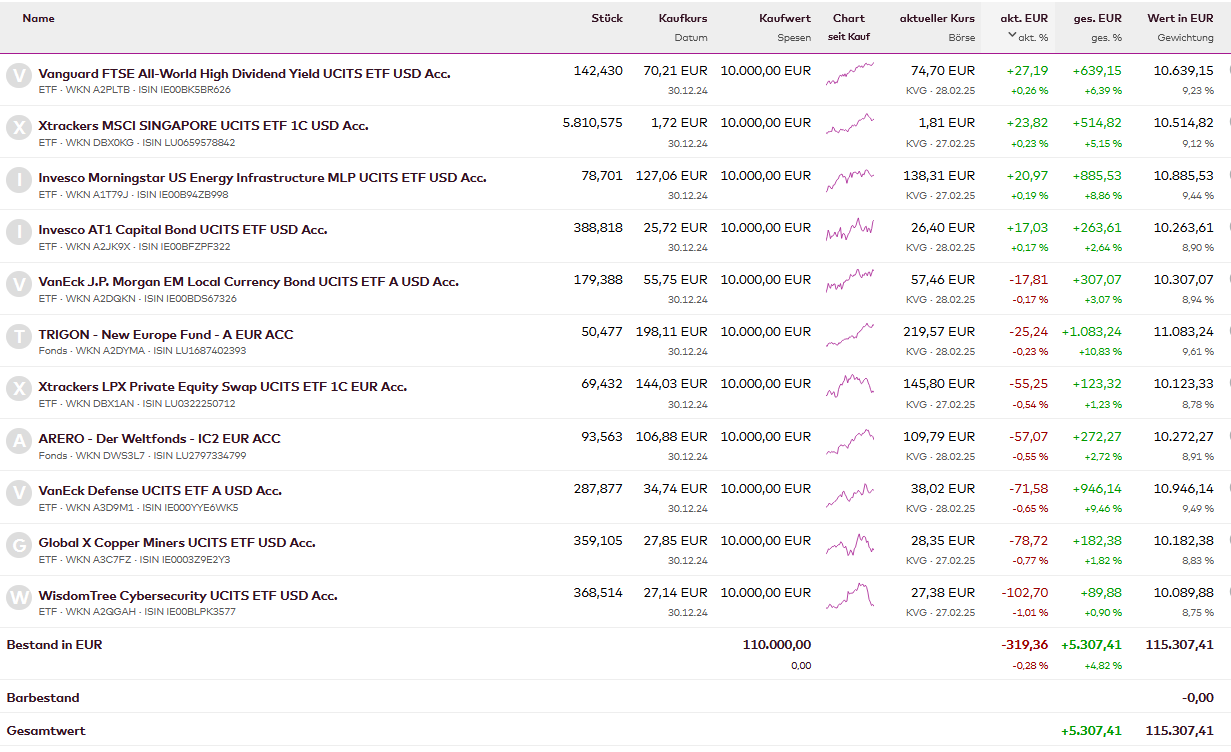Click the V icon beside VanEck Defense ETF
The image size is (1231, 752).
click(x=19, y=493)
